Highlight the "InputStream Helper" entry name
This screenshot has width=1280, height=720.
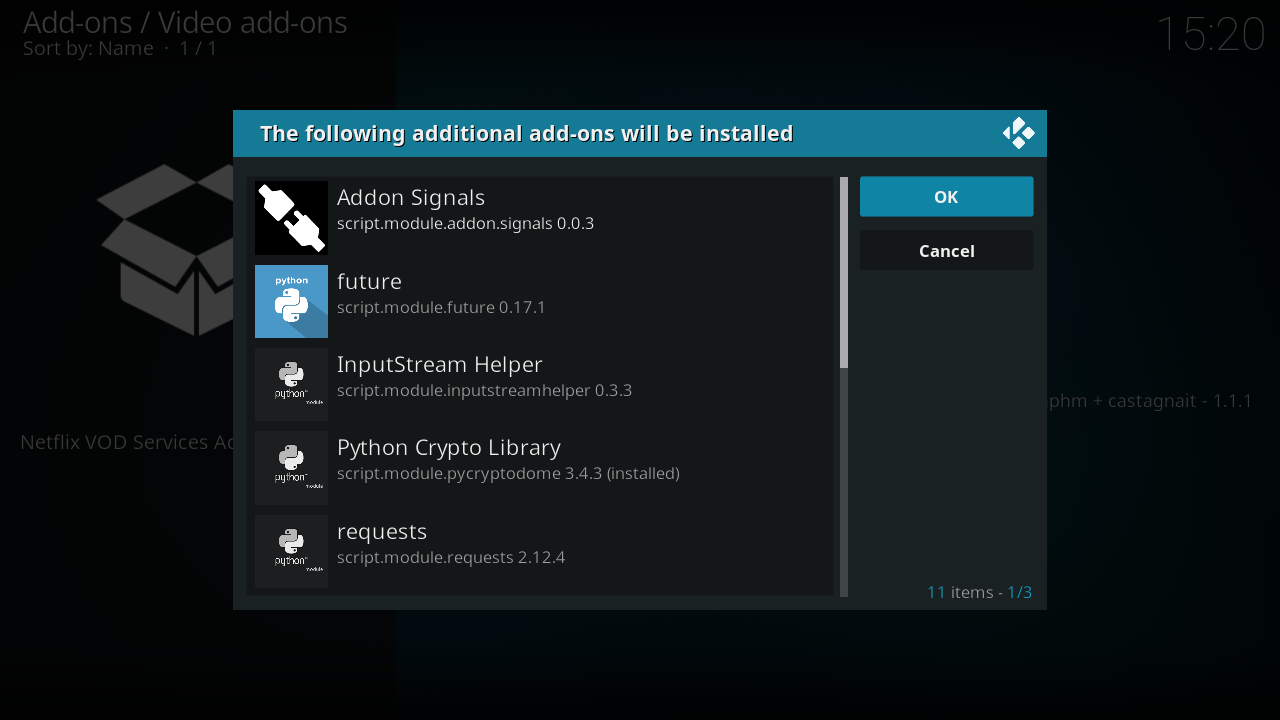439,364
